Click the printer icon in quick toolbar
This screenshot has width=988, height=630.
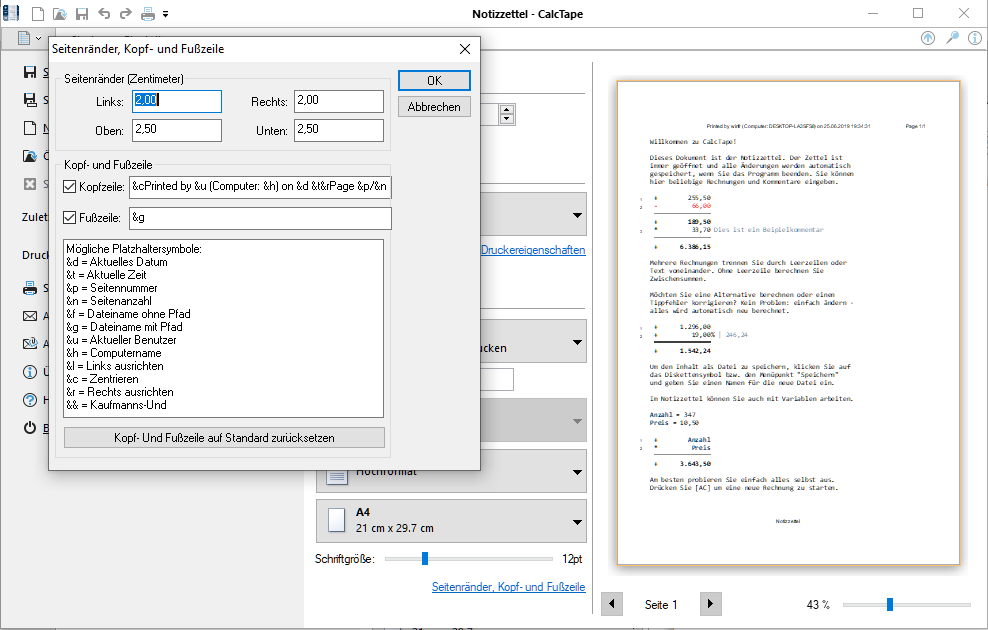[147, 14]
